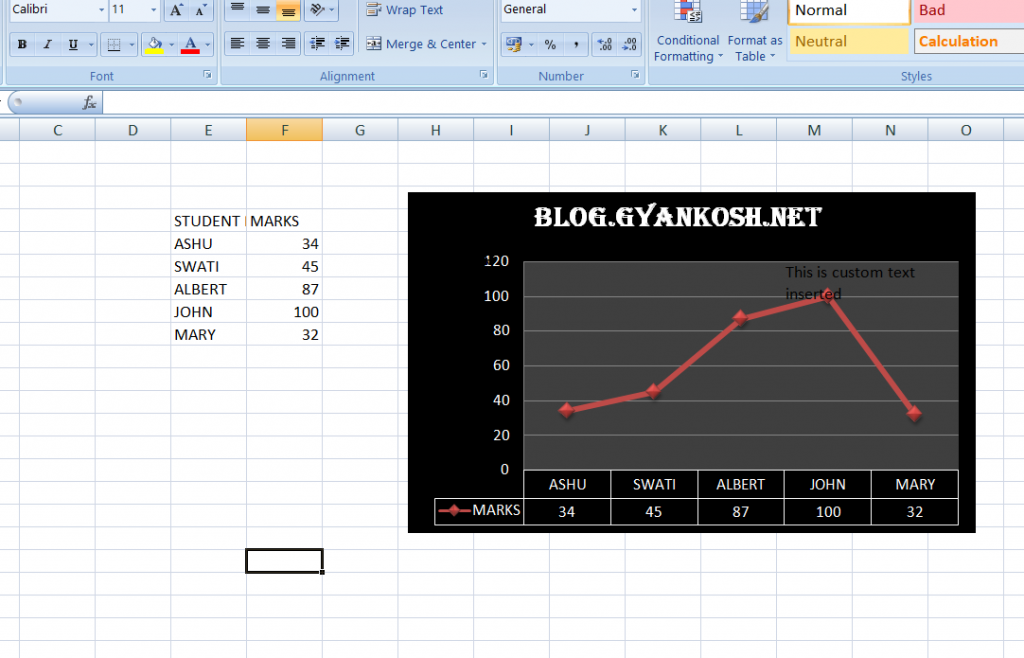Open the Fill Color dropdown arrow

coord(171,44)
